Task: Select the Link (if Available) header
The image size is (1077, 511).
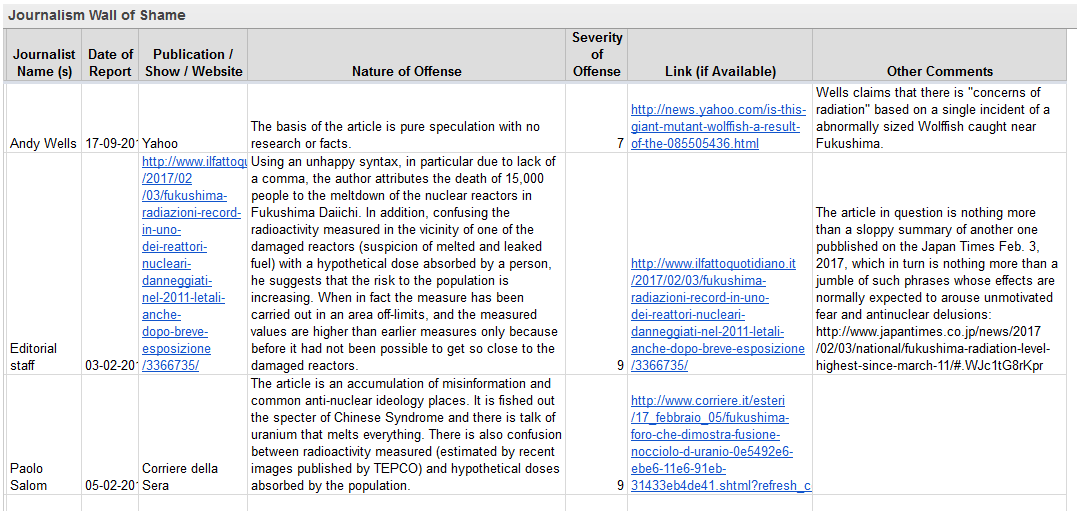Action: point(719,71)
